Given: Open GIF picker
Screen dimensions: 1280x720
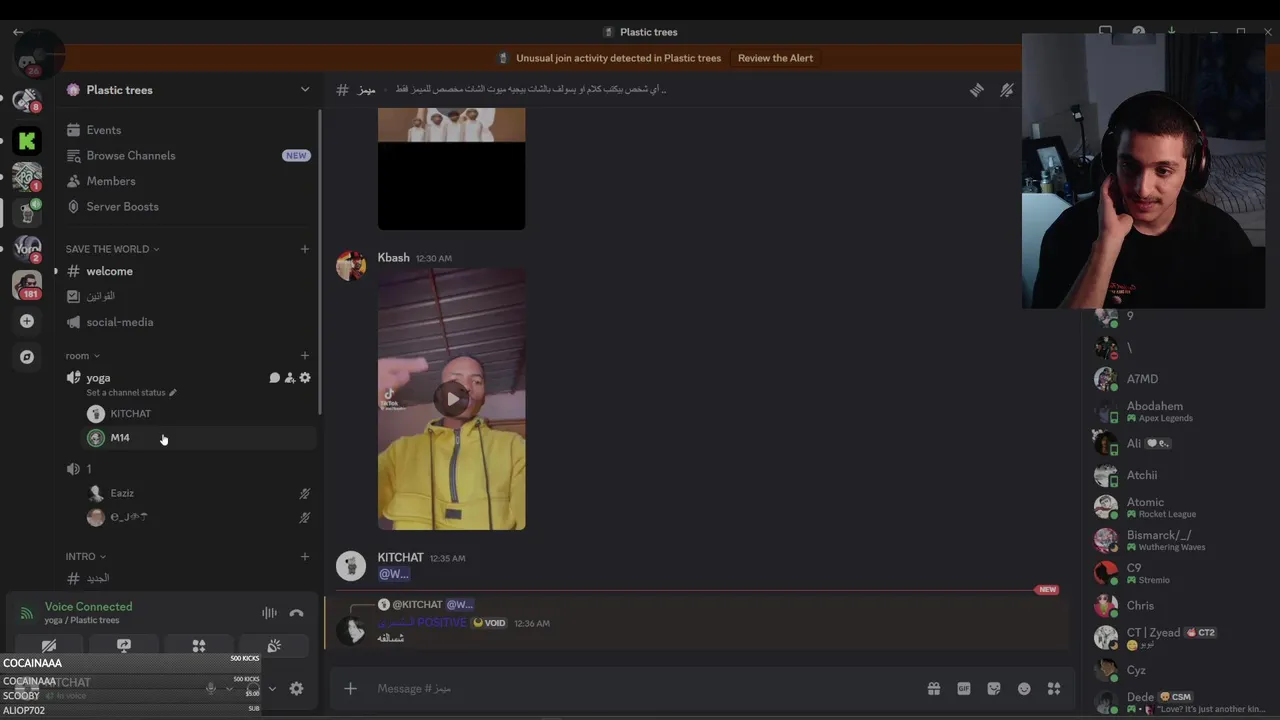Looking at the screenshot, I should [x=963, y=688].
